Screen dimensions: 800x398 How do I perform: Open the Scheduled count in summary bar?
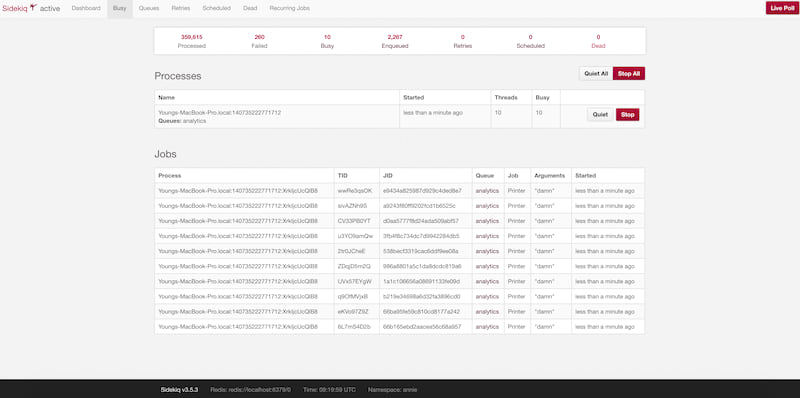[x=530, y=41]
